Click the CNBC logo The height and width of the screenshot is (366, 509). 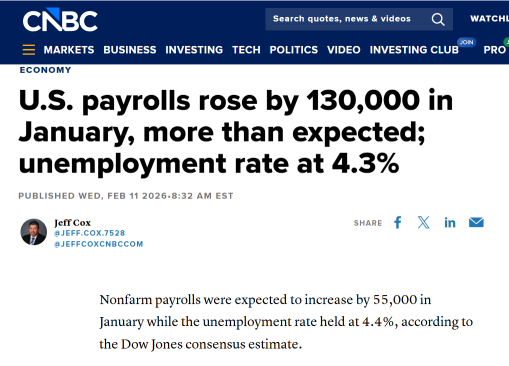[x=60, y=20]
